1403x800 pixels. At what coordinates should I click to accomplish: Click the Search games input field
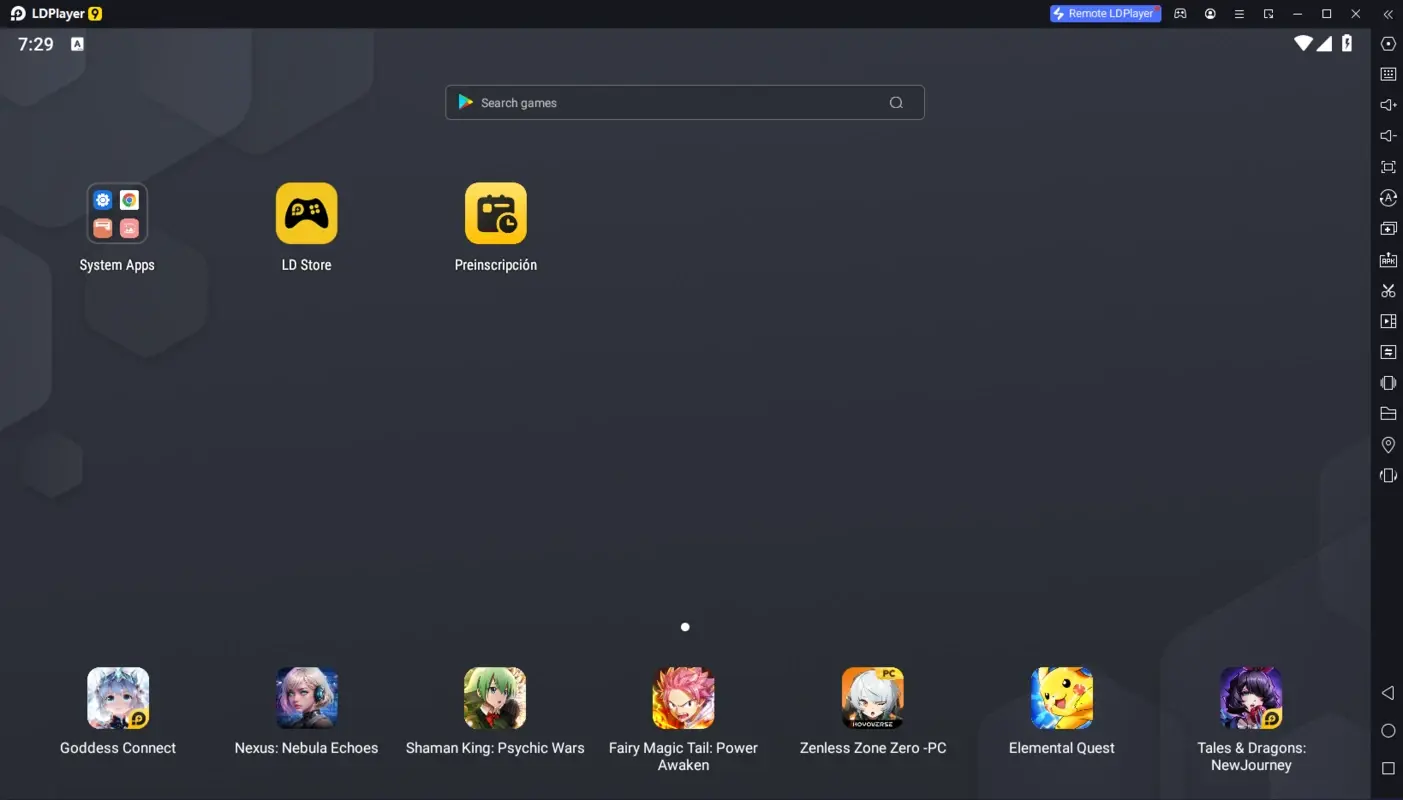pos(684,102)
